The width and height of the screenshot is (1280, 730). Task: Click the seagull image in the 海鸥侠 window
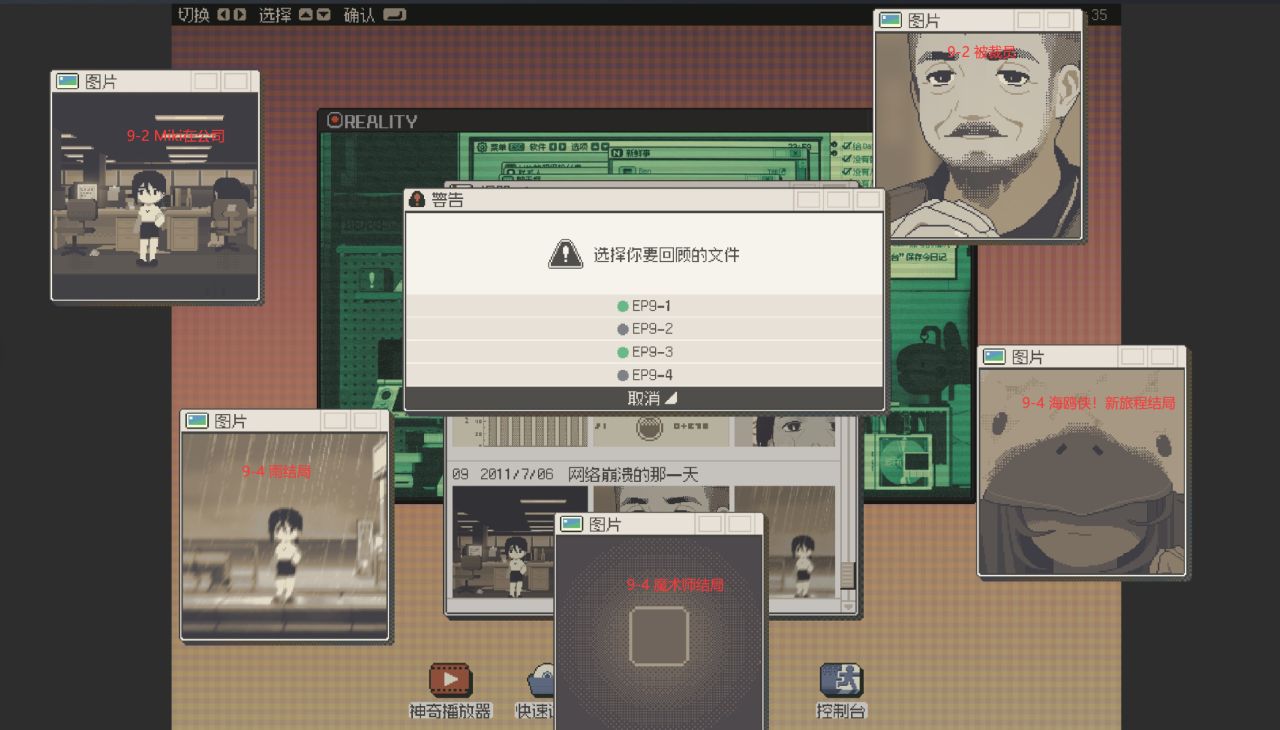1081,473
